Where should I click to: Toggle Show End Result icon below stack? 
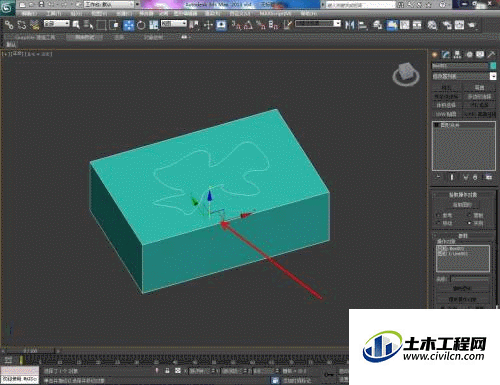point(452,177)
